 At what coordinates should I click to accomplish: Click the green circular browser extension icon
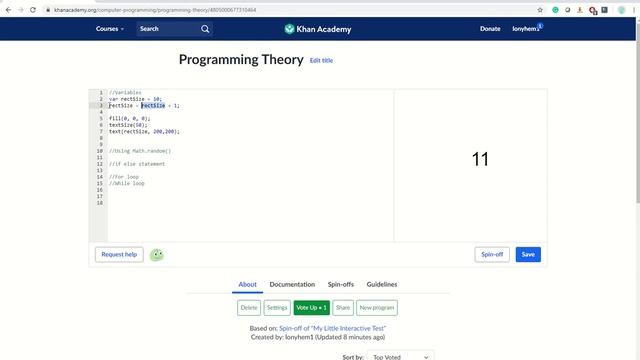pos(555,10)
